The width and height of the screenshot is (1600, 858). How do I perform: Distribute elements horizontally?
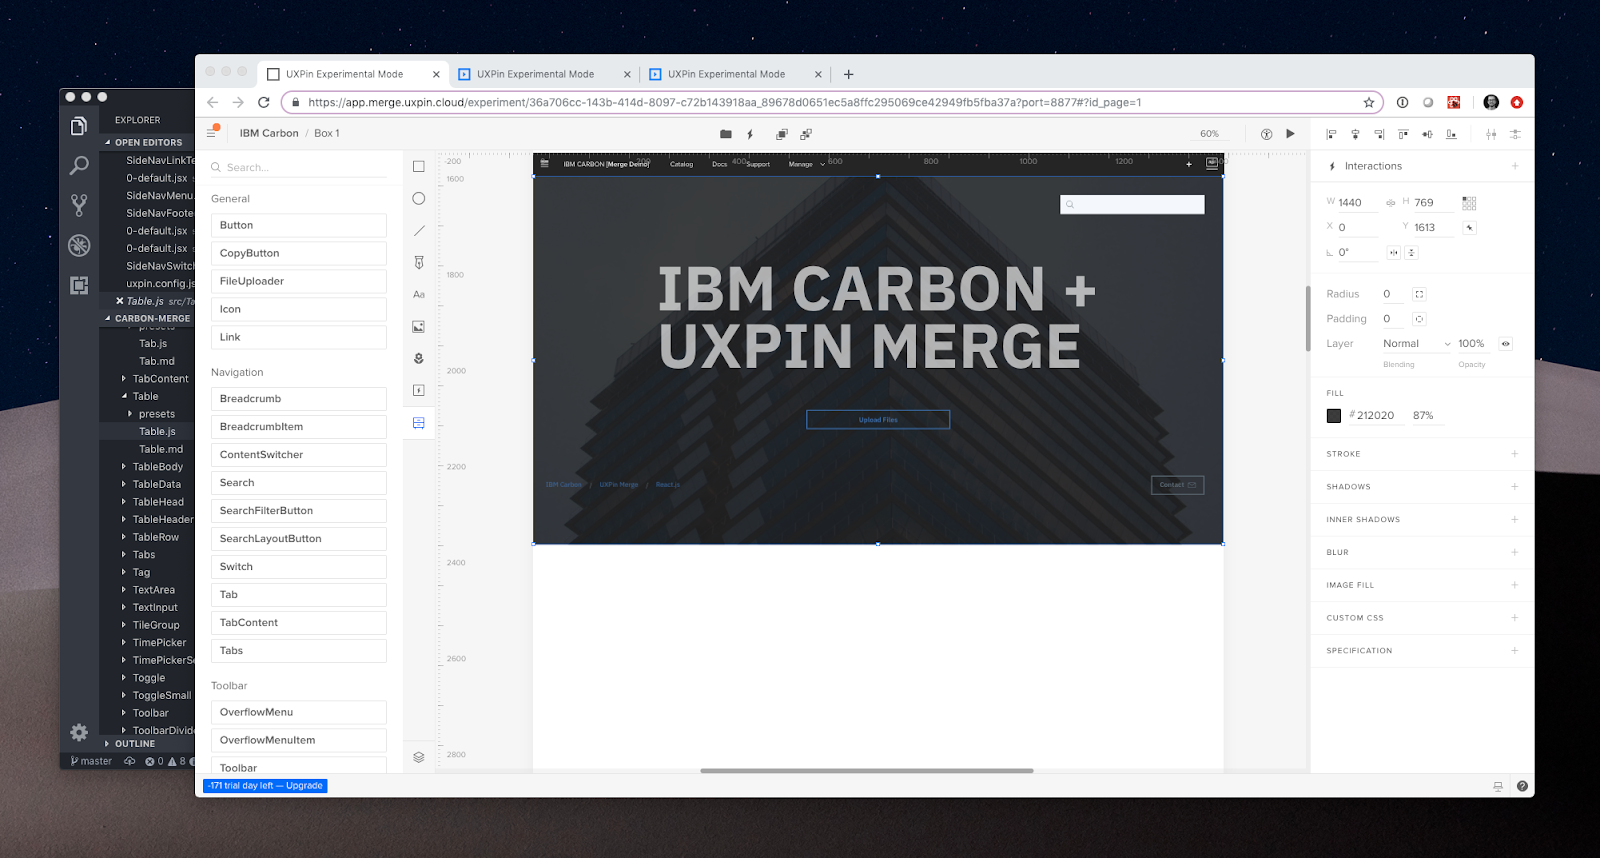1491,134
